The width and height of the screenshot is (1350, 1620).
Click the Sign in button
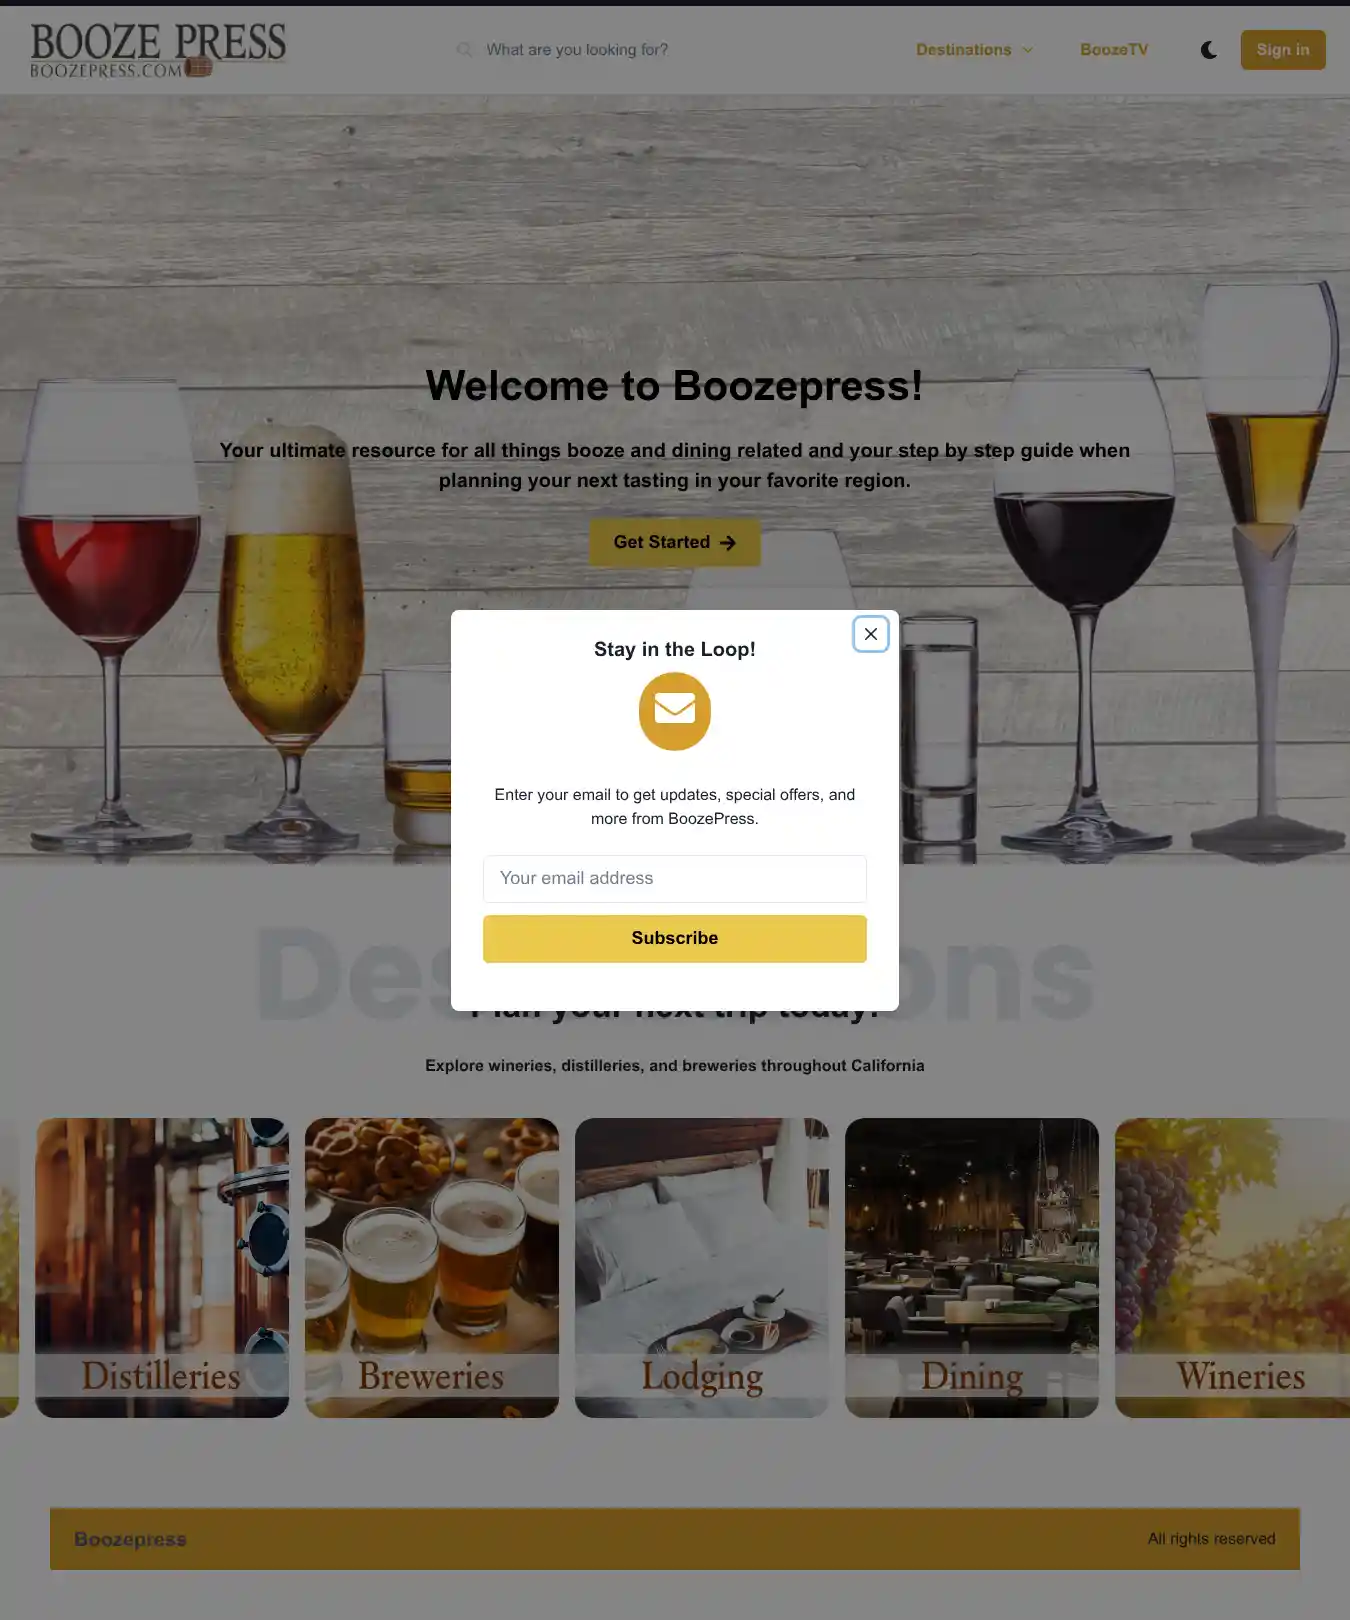[x=1283, y=50]
